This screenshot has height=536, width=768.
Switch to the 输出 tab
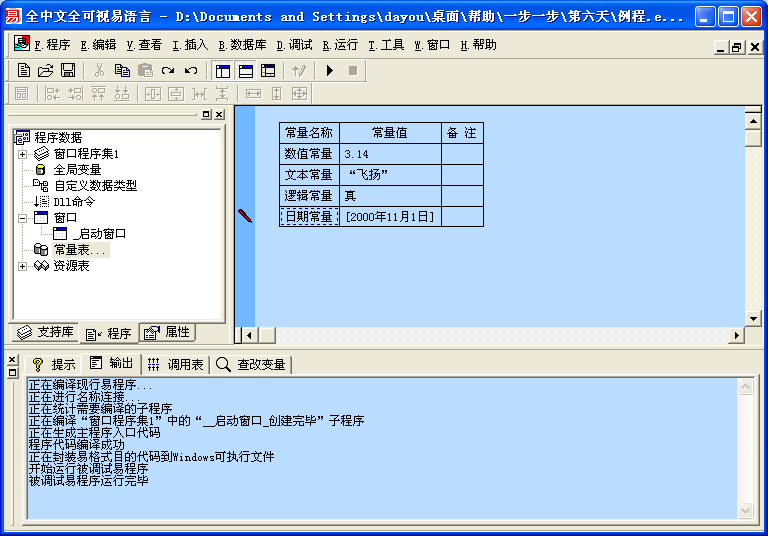click(111, 364)
